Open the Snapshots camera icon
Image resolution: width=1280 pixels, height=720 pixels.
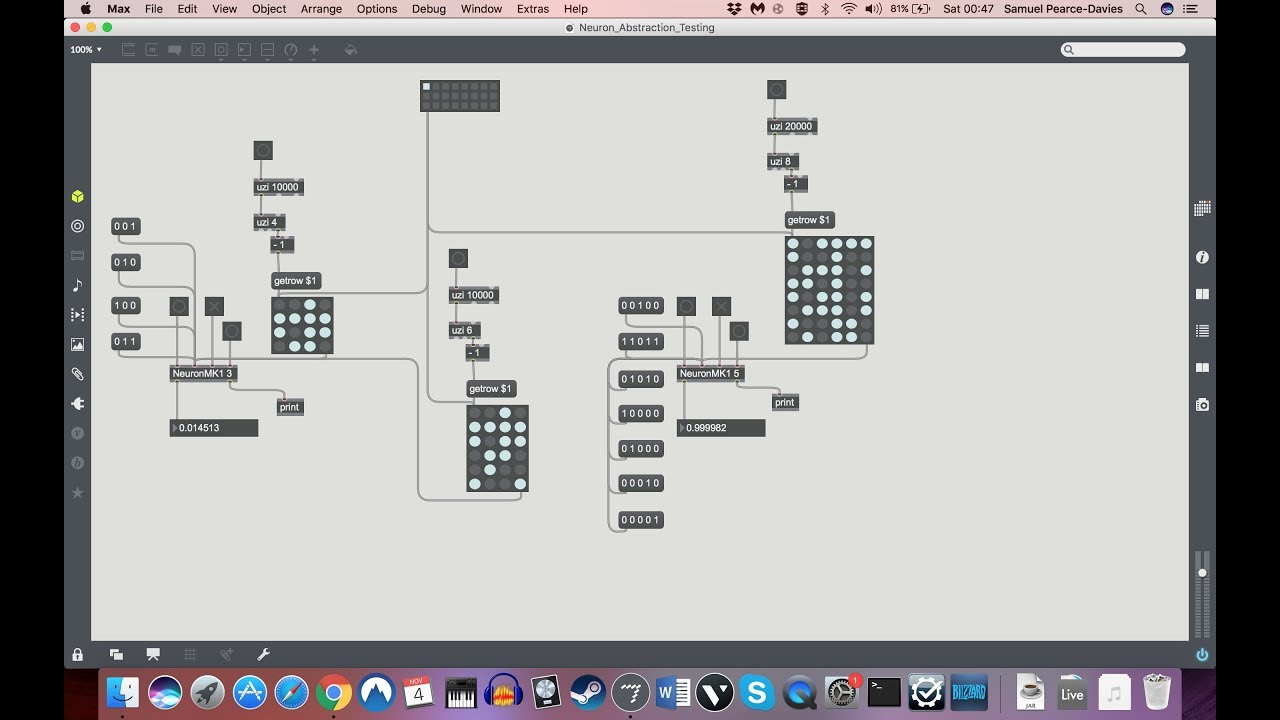pos(1202,404)
